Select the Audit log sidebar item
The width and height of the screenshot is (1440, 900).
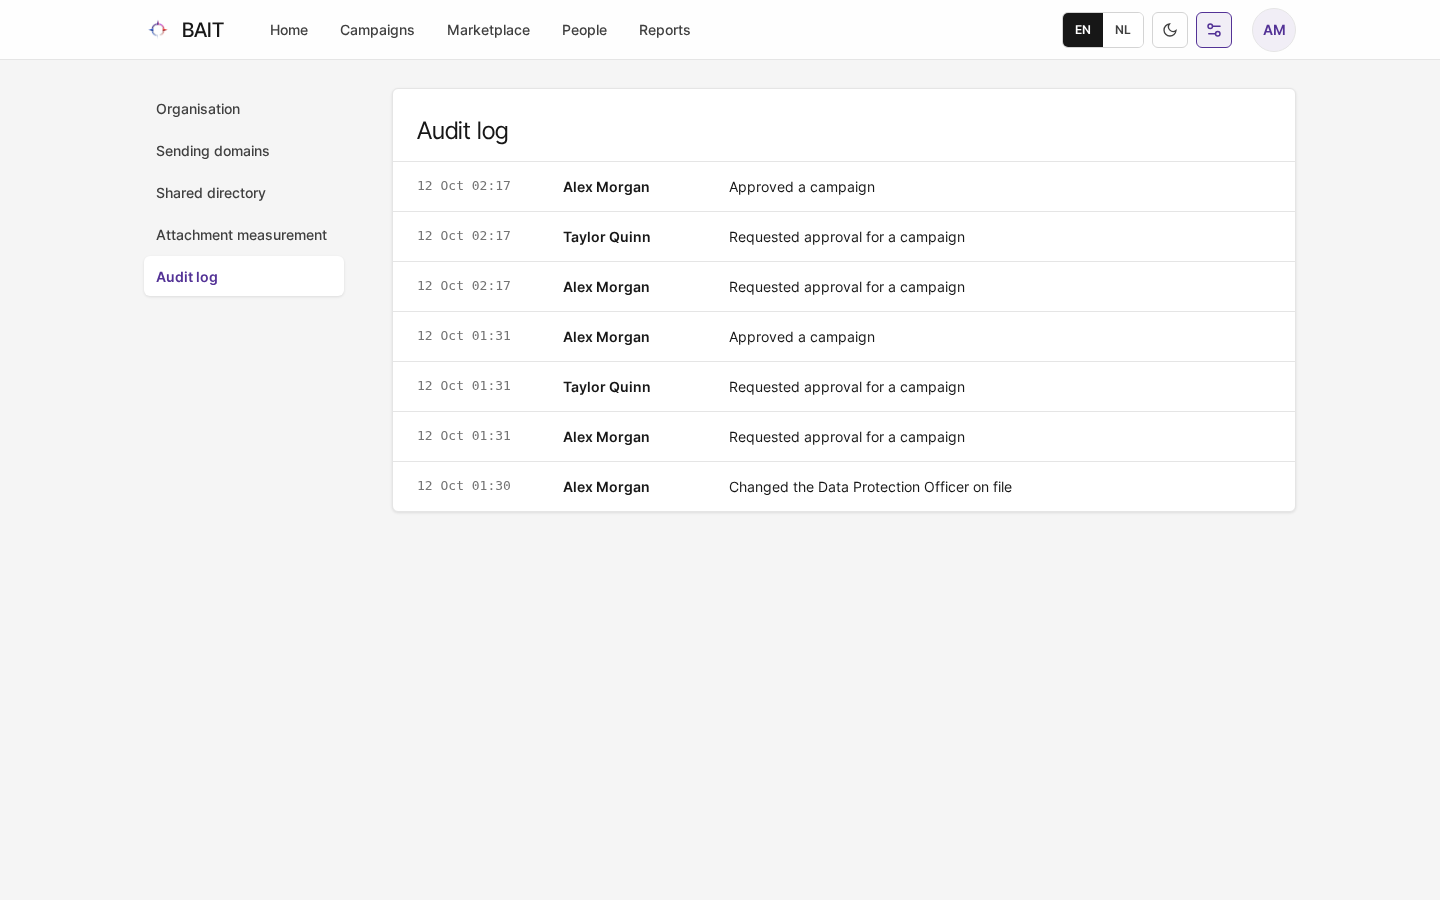click(244, 276)
